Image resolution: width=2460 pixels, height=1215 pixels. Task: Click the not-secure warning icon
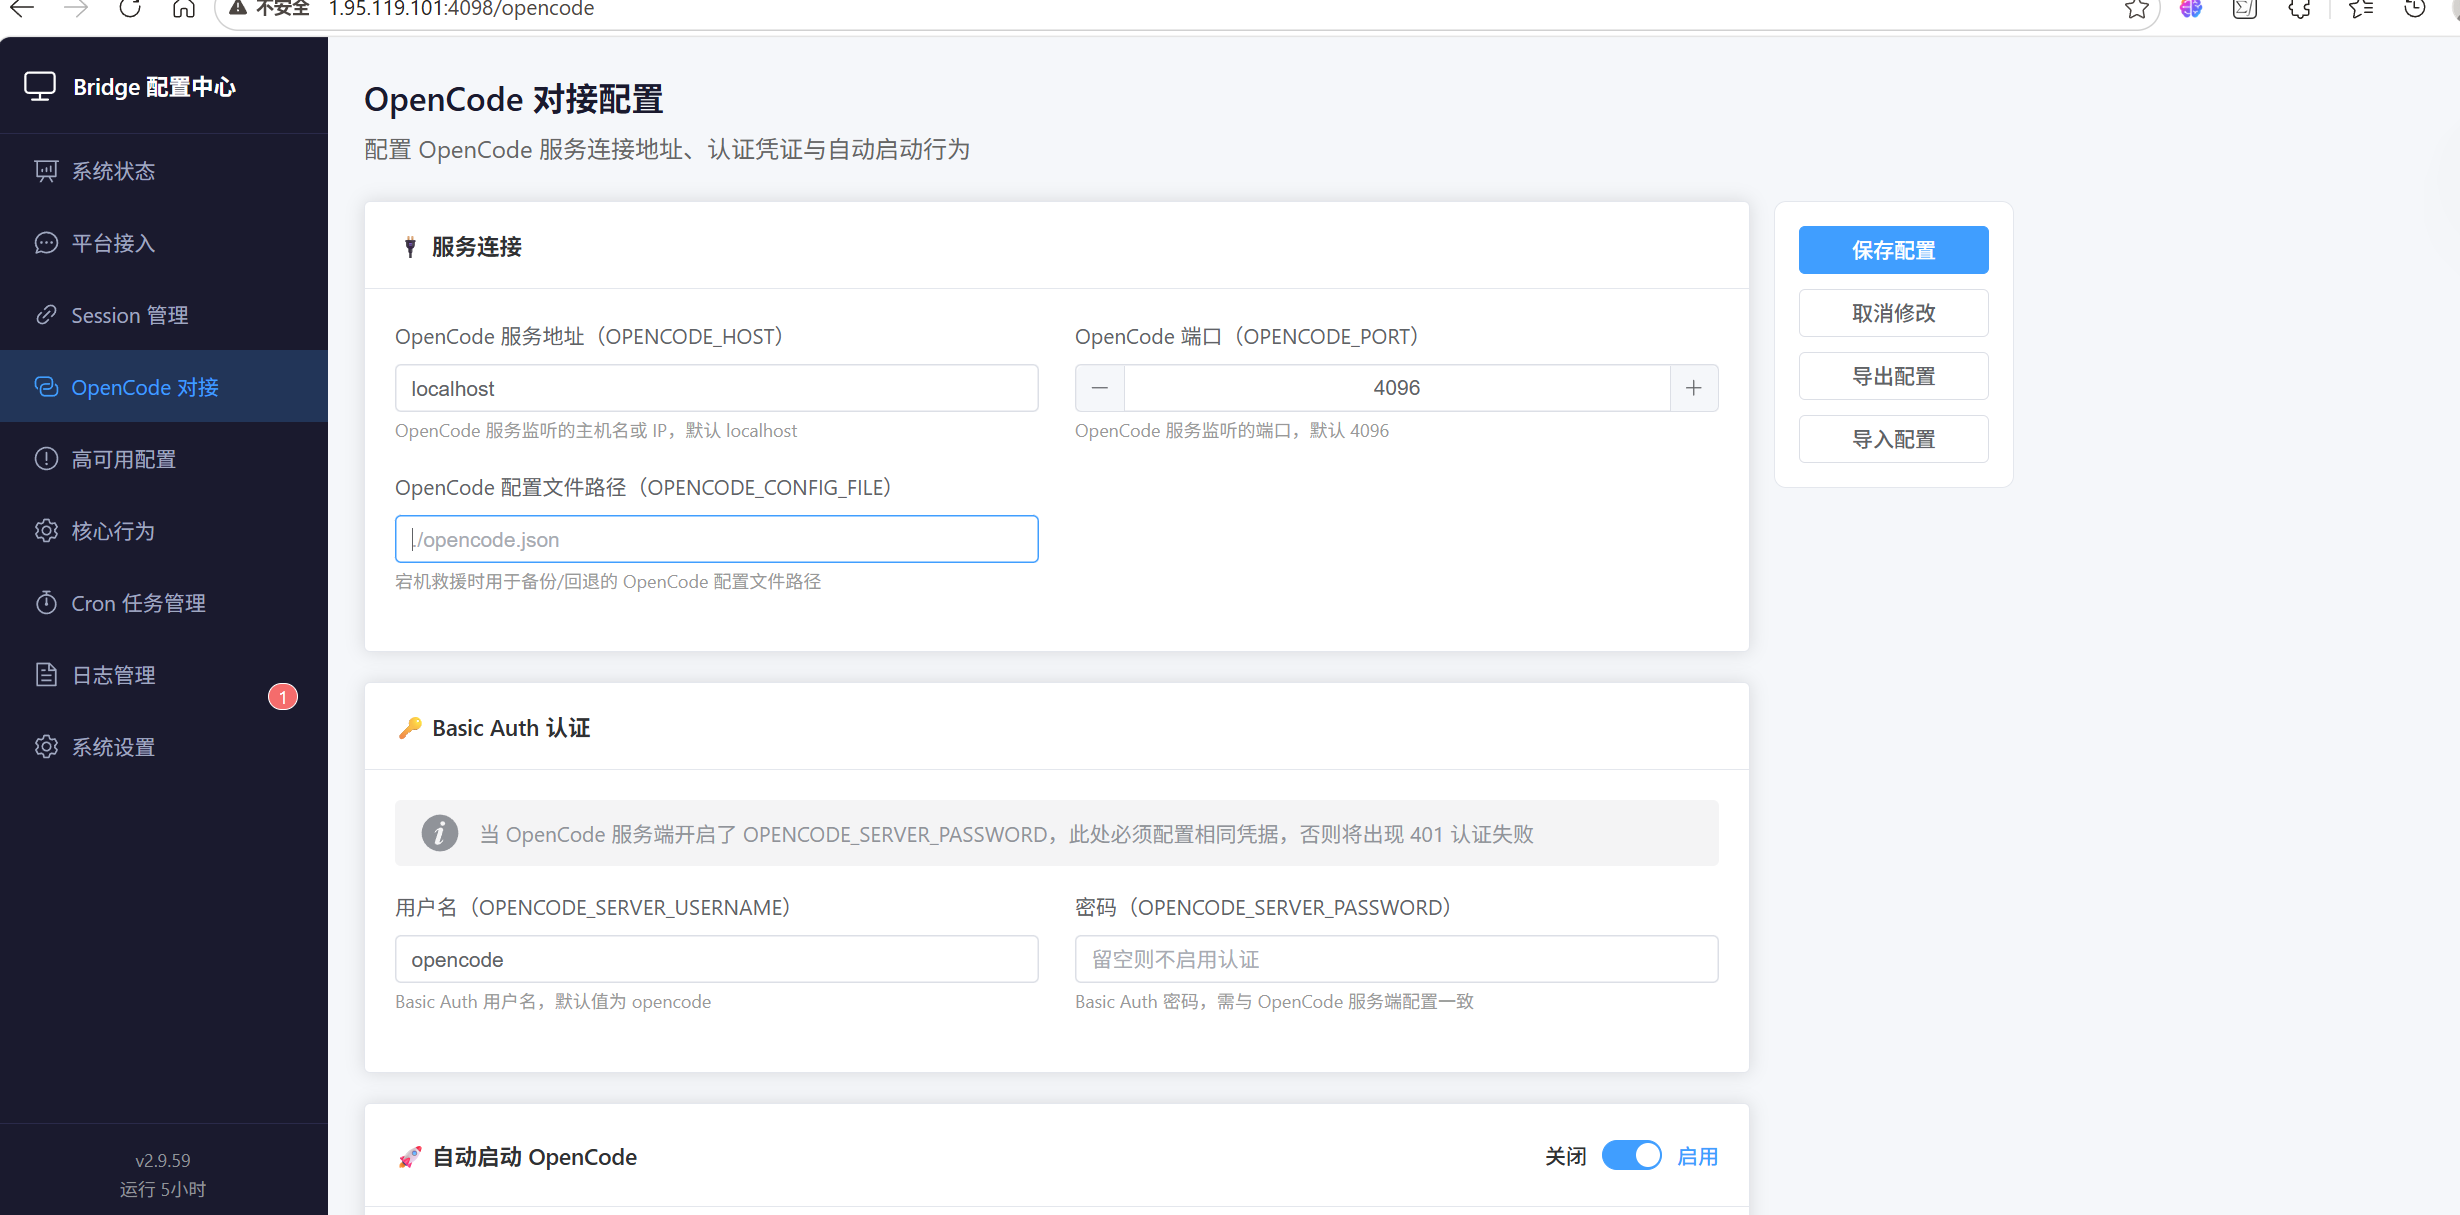click(238, 9)
